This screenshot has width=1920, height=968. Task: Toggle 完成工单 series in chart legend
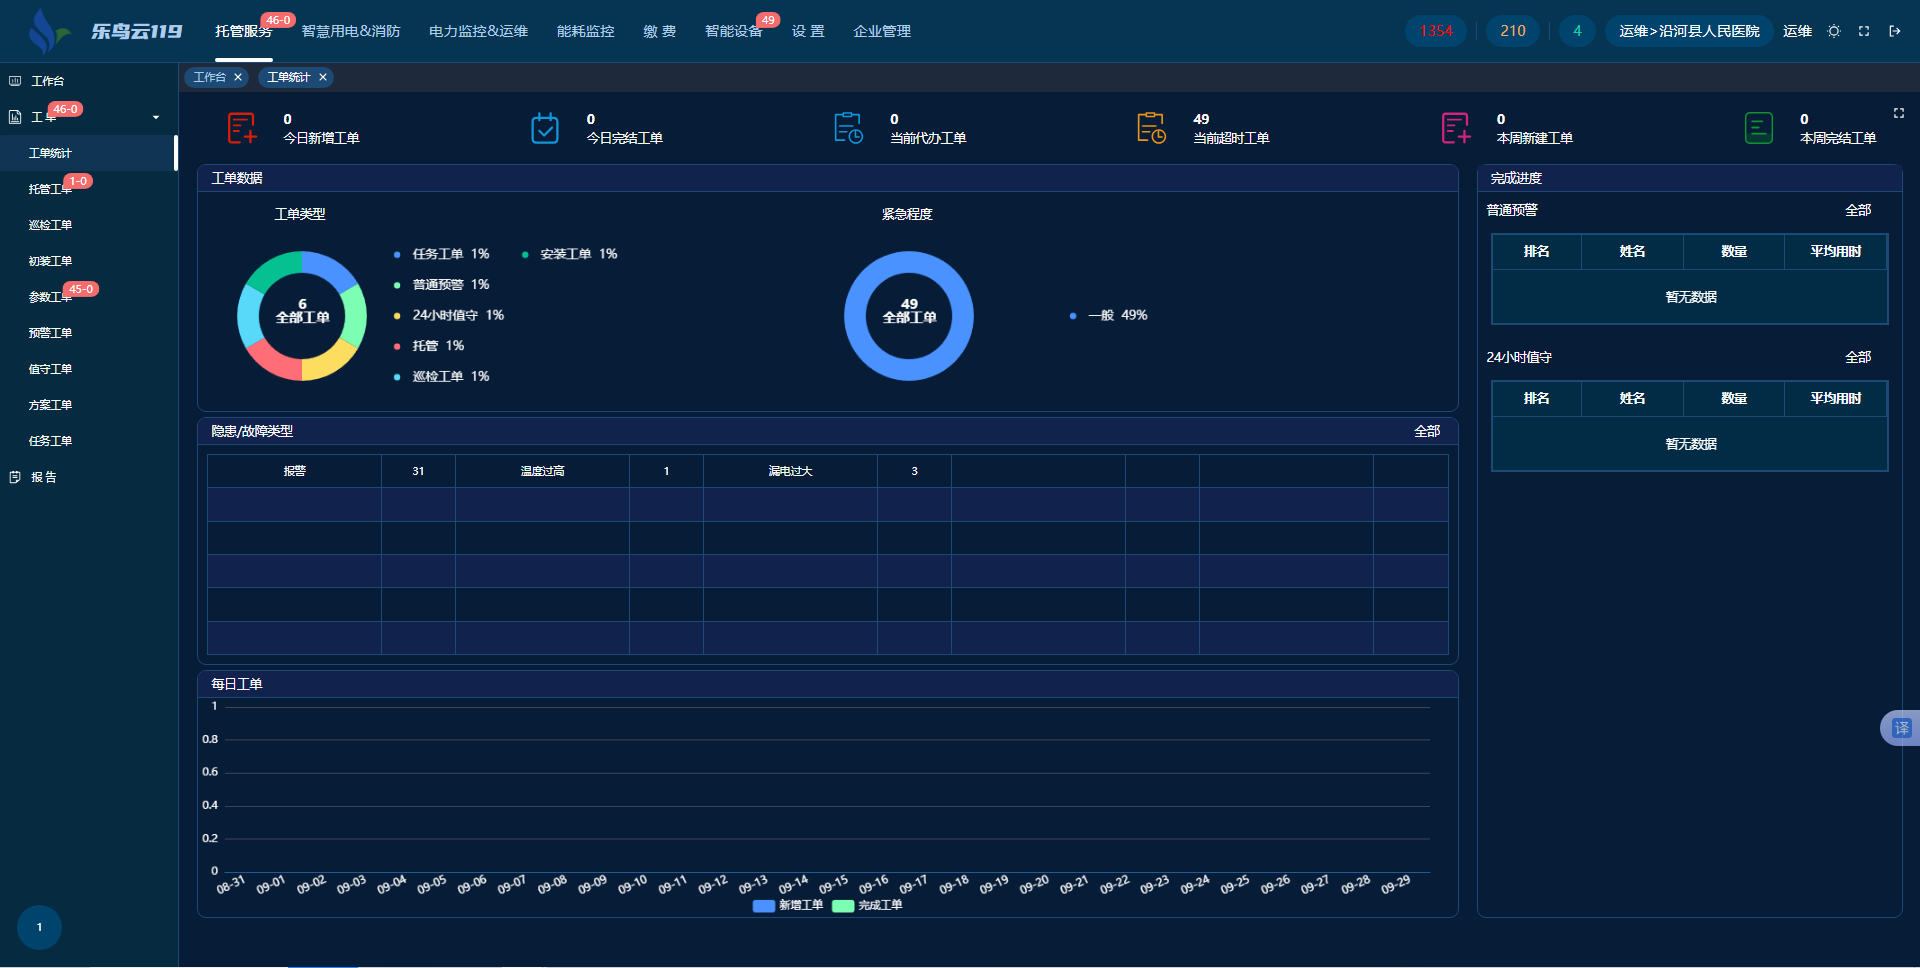tap(867, 905)
